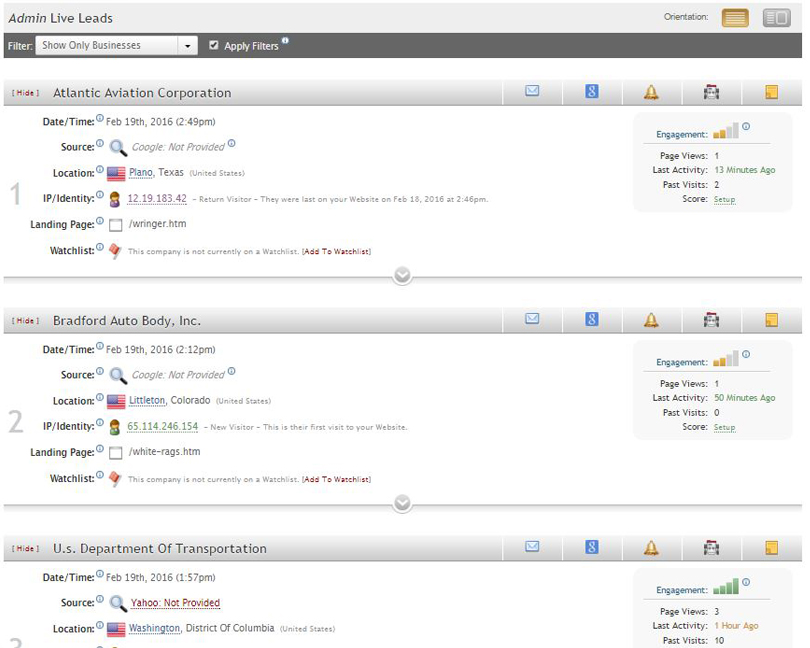Hide the Atlantic Aviation Corporation lead
The image size is (810, 648).
26,93
